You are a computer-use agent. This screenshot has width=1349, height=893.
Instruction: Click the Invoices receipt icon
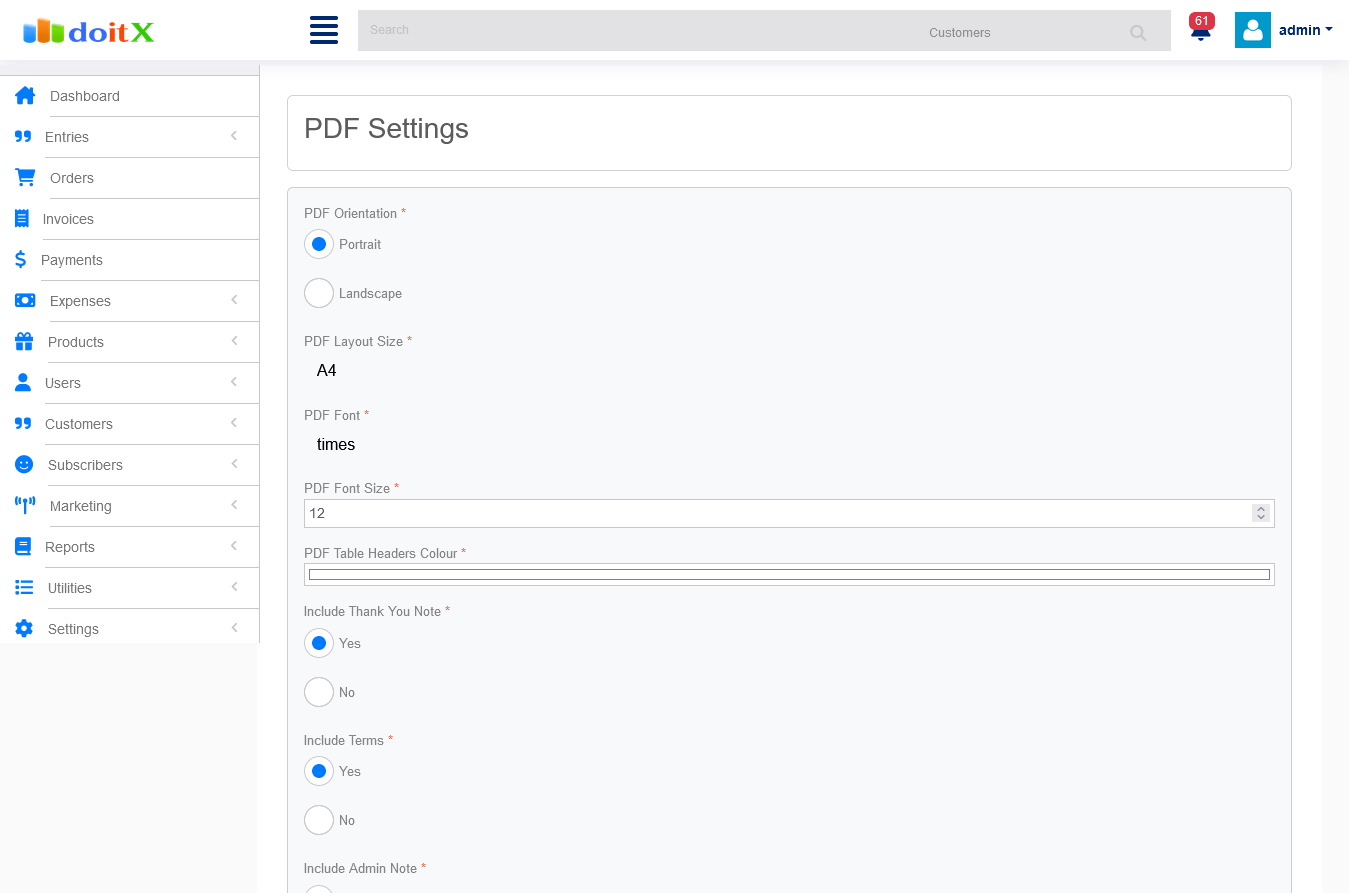click(22, 219)
